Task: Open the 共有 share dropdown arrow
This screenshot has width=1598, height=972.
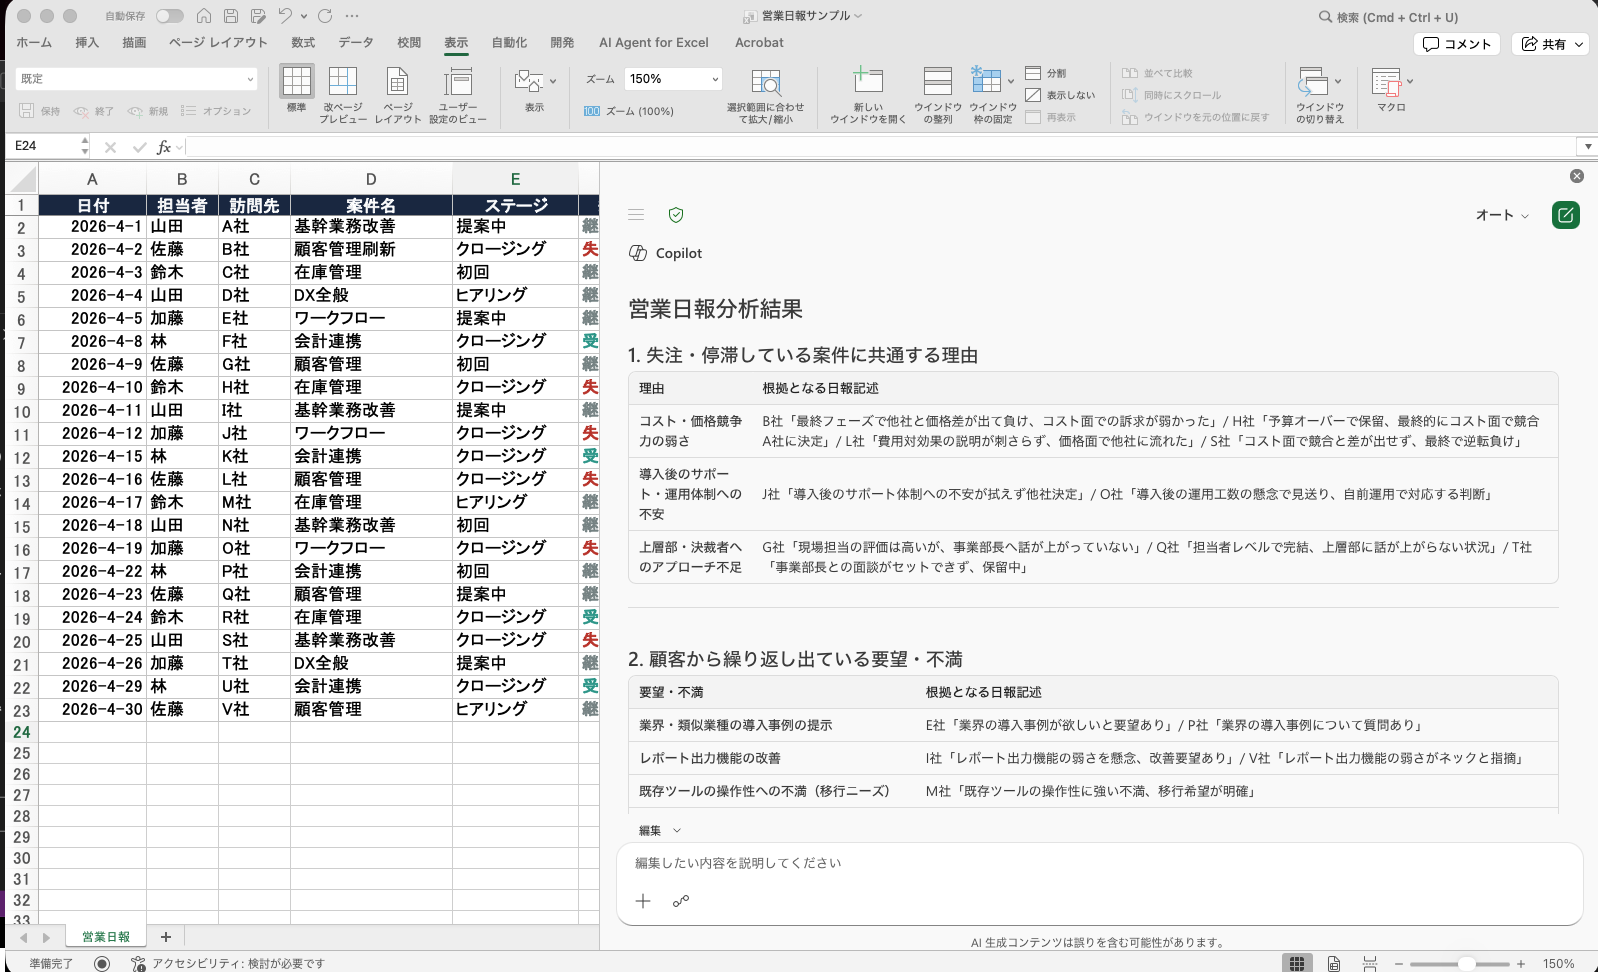Action: pos(1579,44)
